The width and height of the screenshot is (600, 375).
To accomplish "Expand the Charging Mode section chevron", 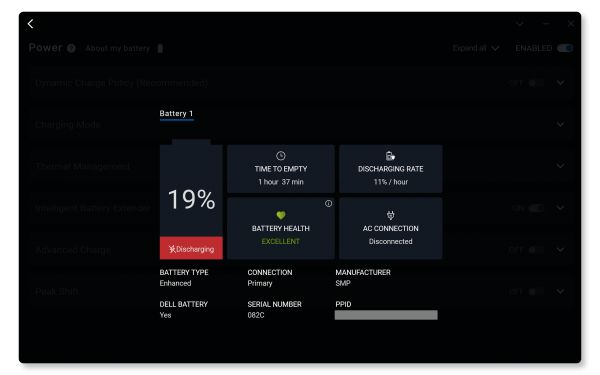I will (x=560, y=124).
